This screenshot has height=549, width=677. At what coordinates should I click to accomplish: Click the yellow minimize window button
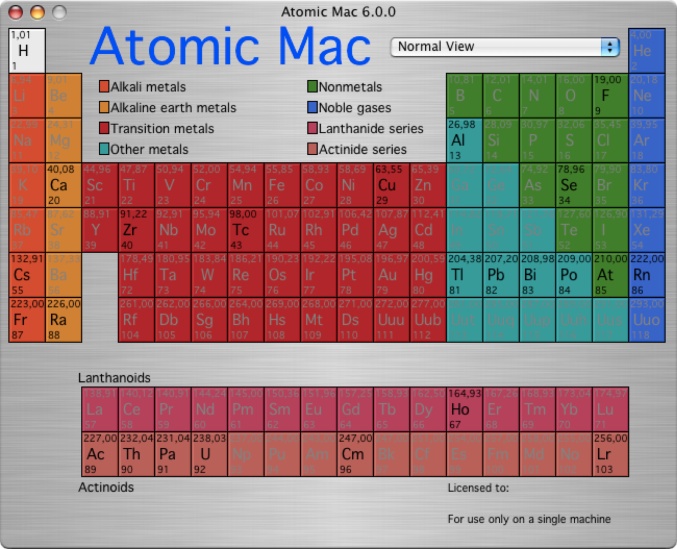(x=37, y=12)
